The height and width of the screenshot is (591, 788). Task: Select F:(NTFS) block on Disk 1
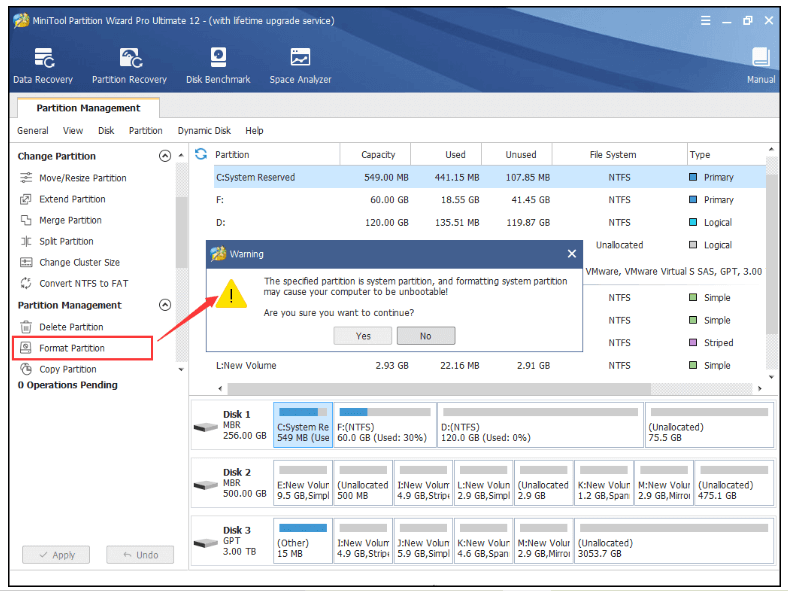click(x=385, y=425)
